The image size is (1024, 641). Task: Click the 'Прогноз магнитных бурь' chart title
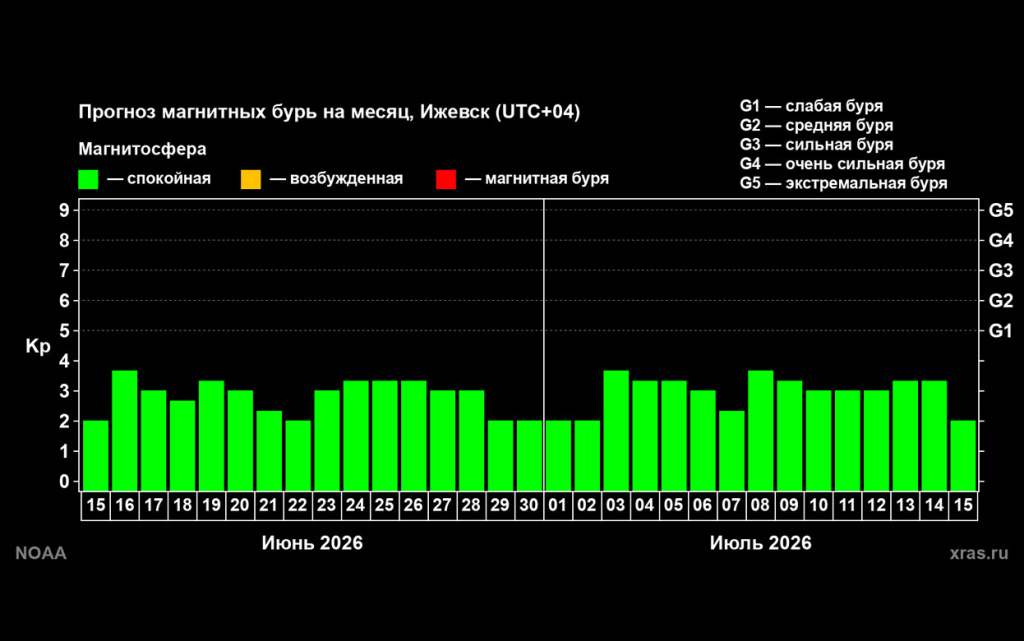pyautogui.click(x=329, y=112)
